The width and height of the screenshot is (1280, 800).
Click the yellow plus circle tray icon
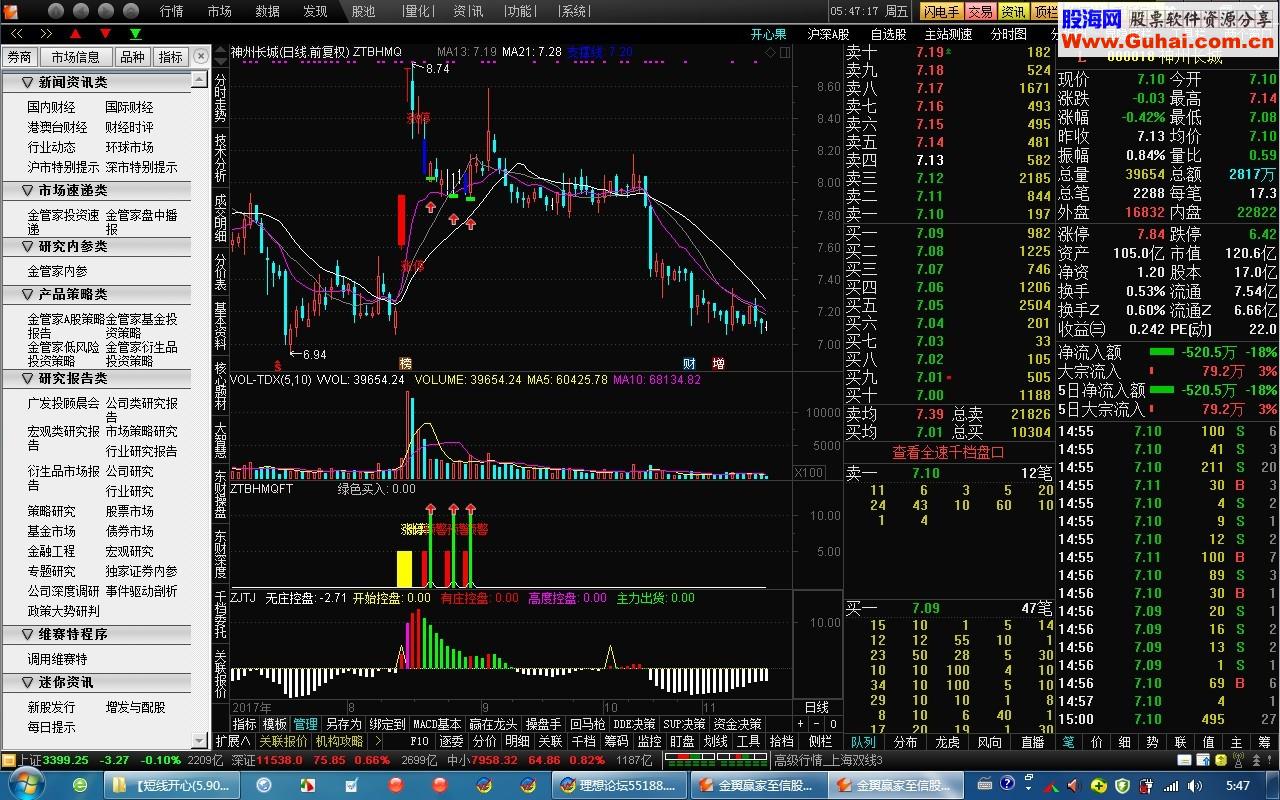[1100, 786]
